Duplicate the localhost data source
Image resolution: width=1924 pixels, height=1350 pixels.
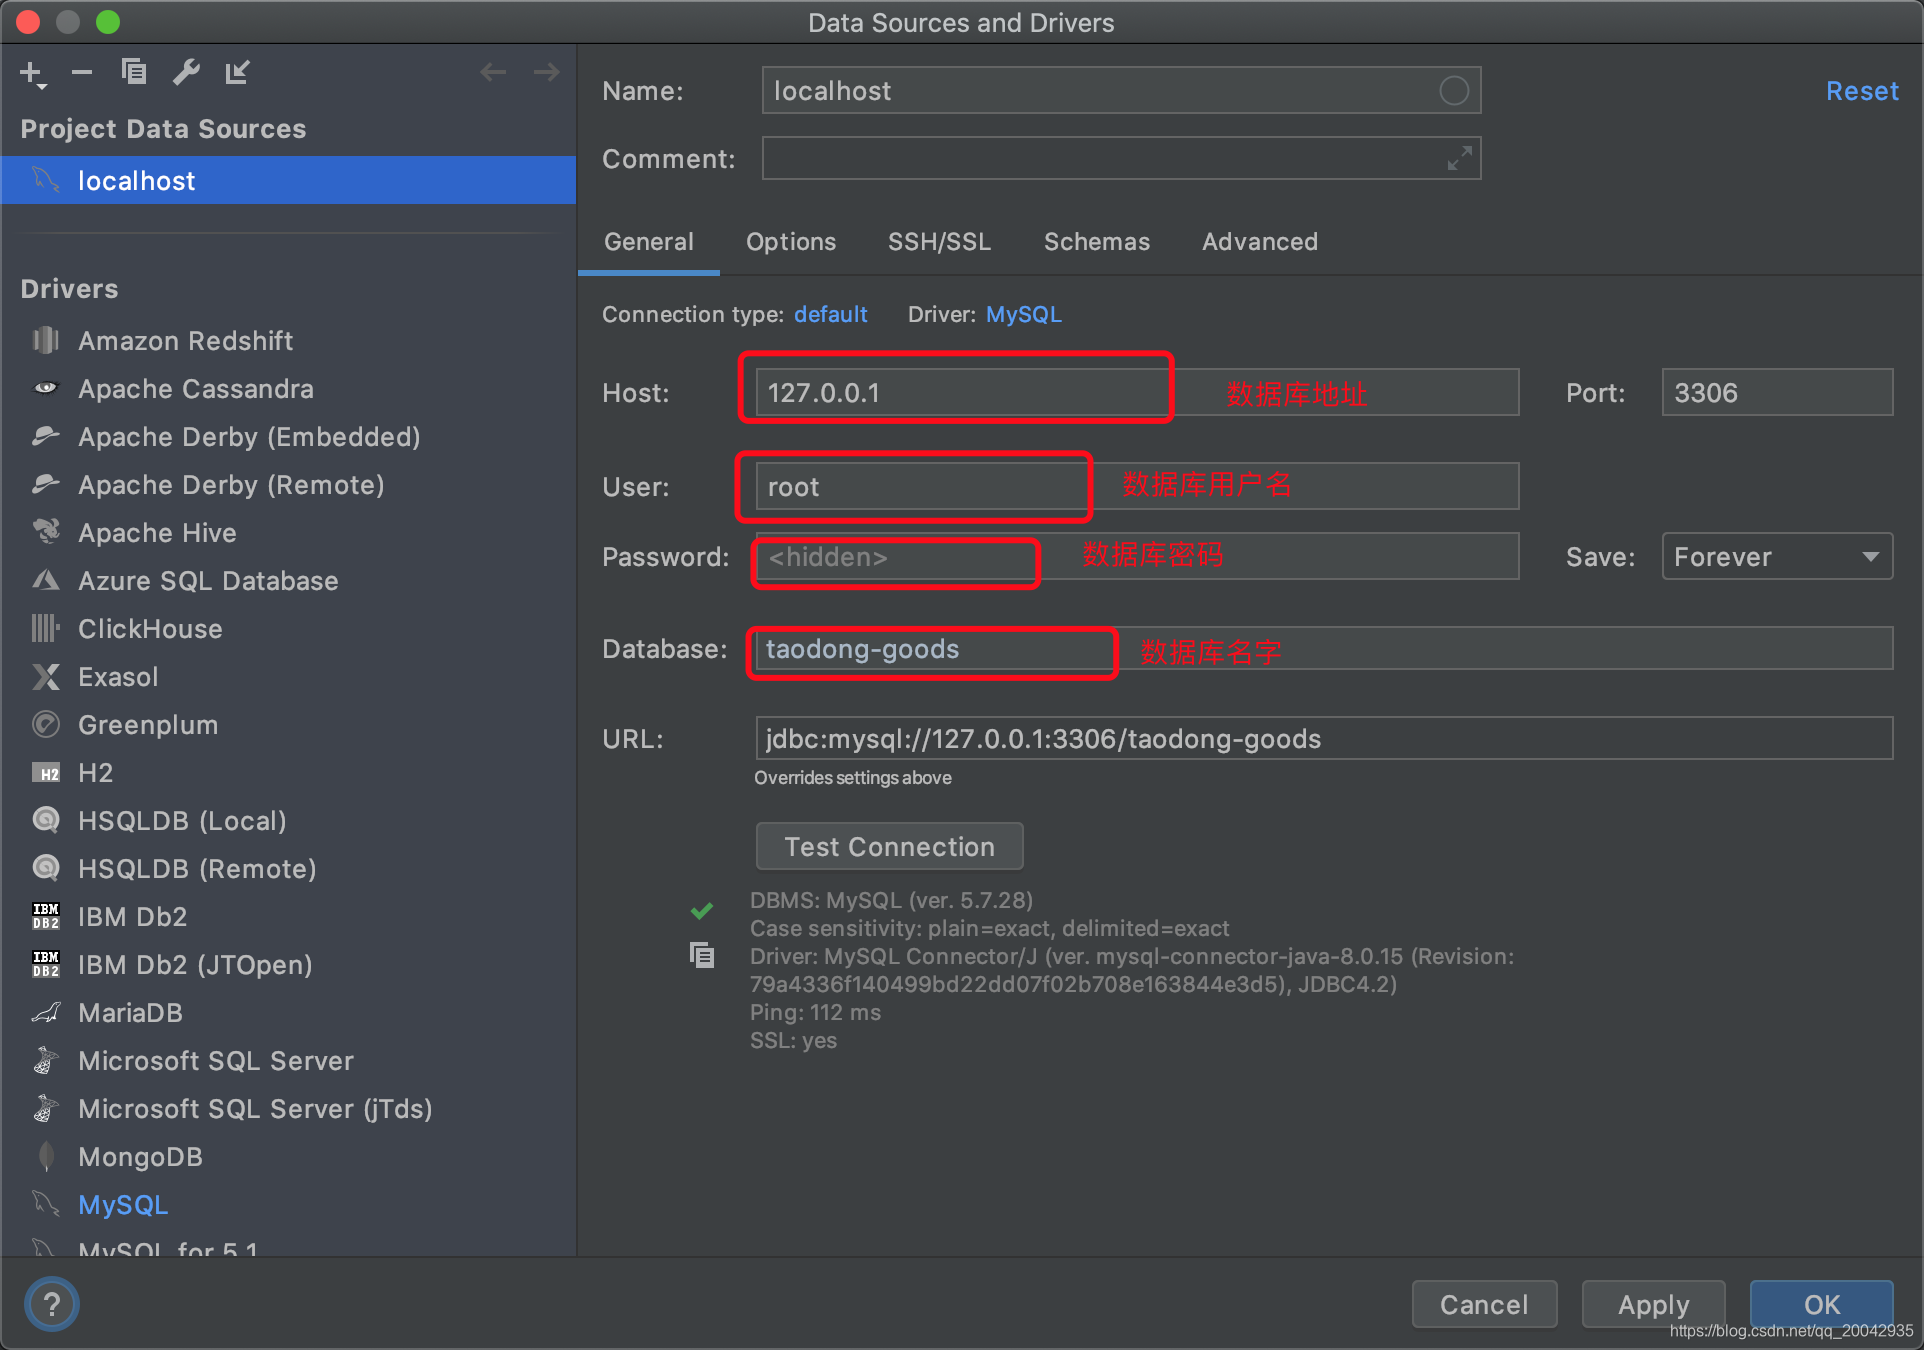[134, 71]
